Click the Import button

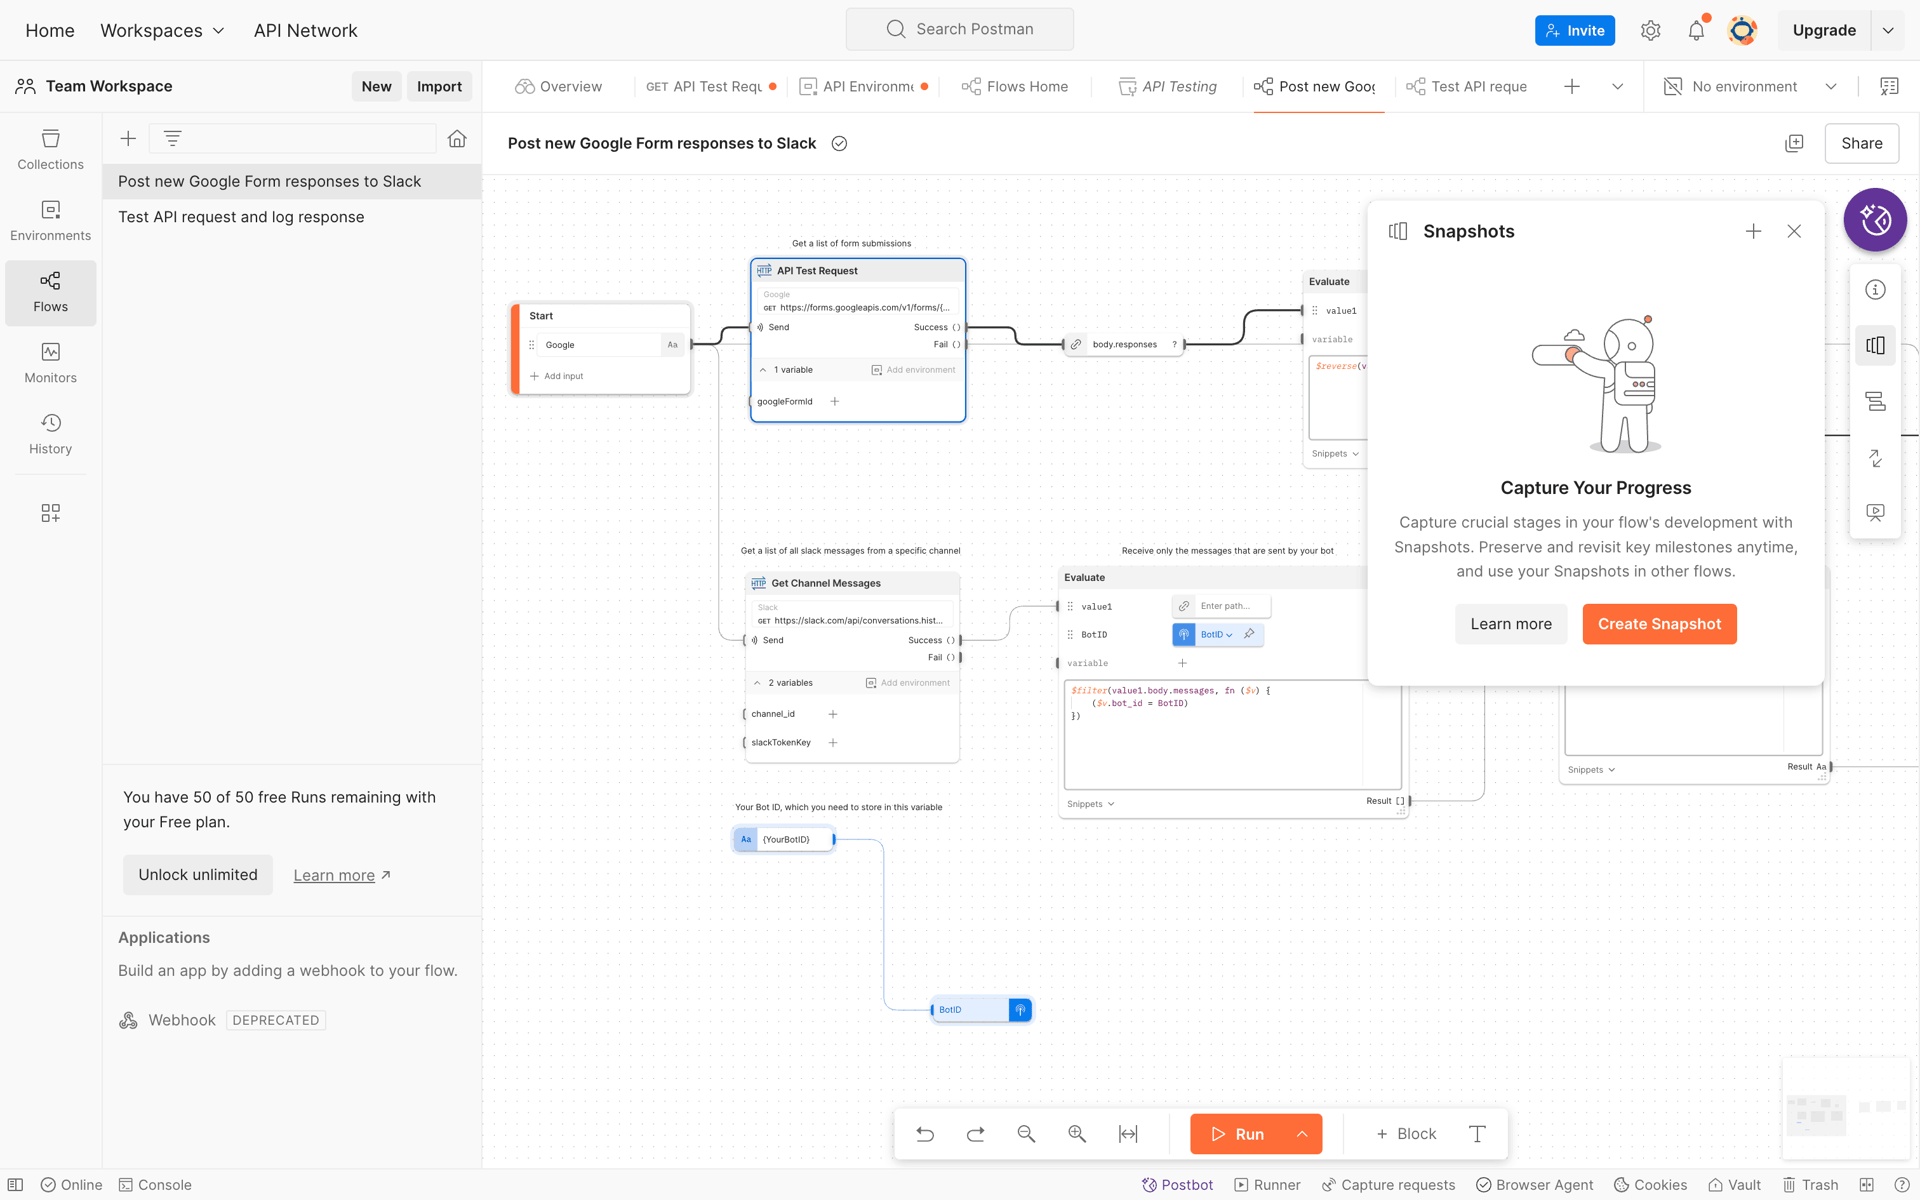tap(439, 86)
